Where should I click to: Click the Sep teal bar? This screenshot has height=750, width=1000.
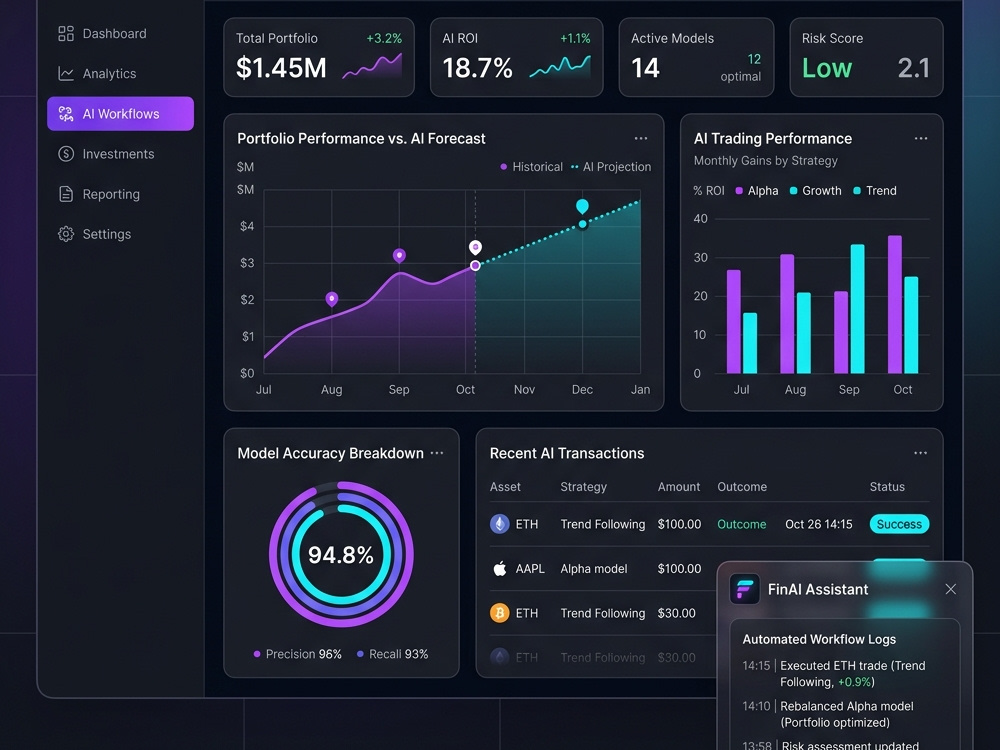pos(858,309)
